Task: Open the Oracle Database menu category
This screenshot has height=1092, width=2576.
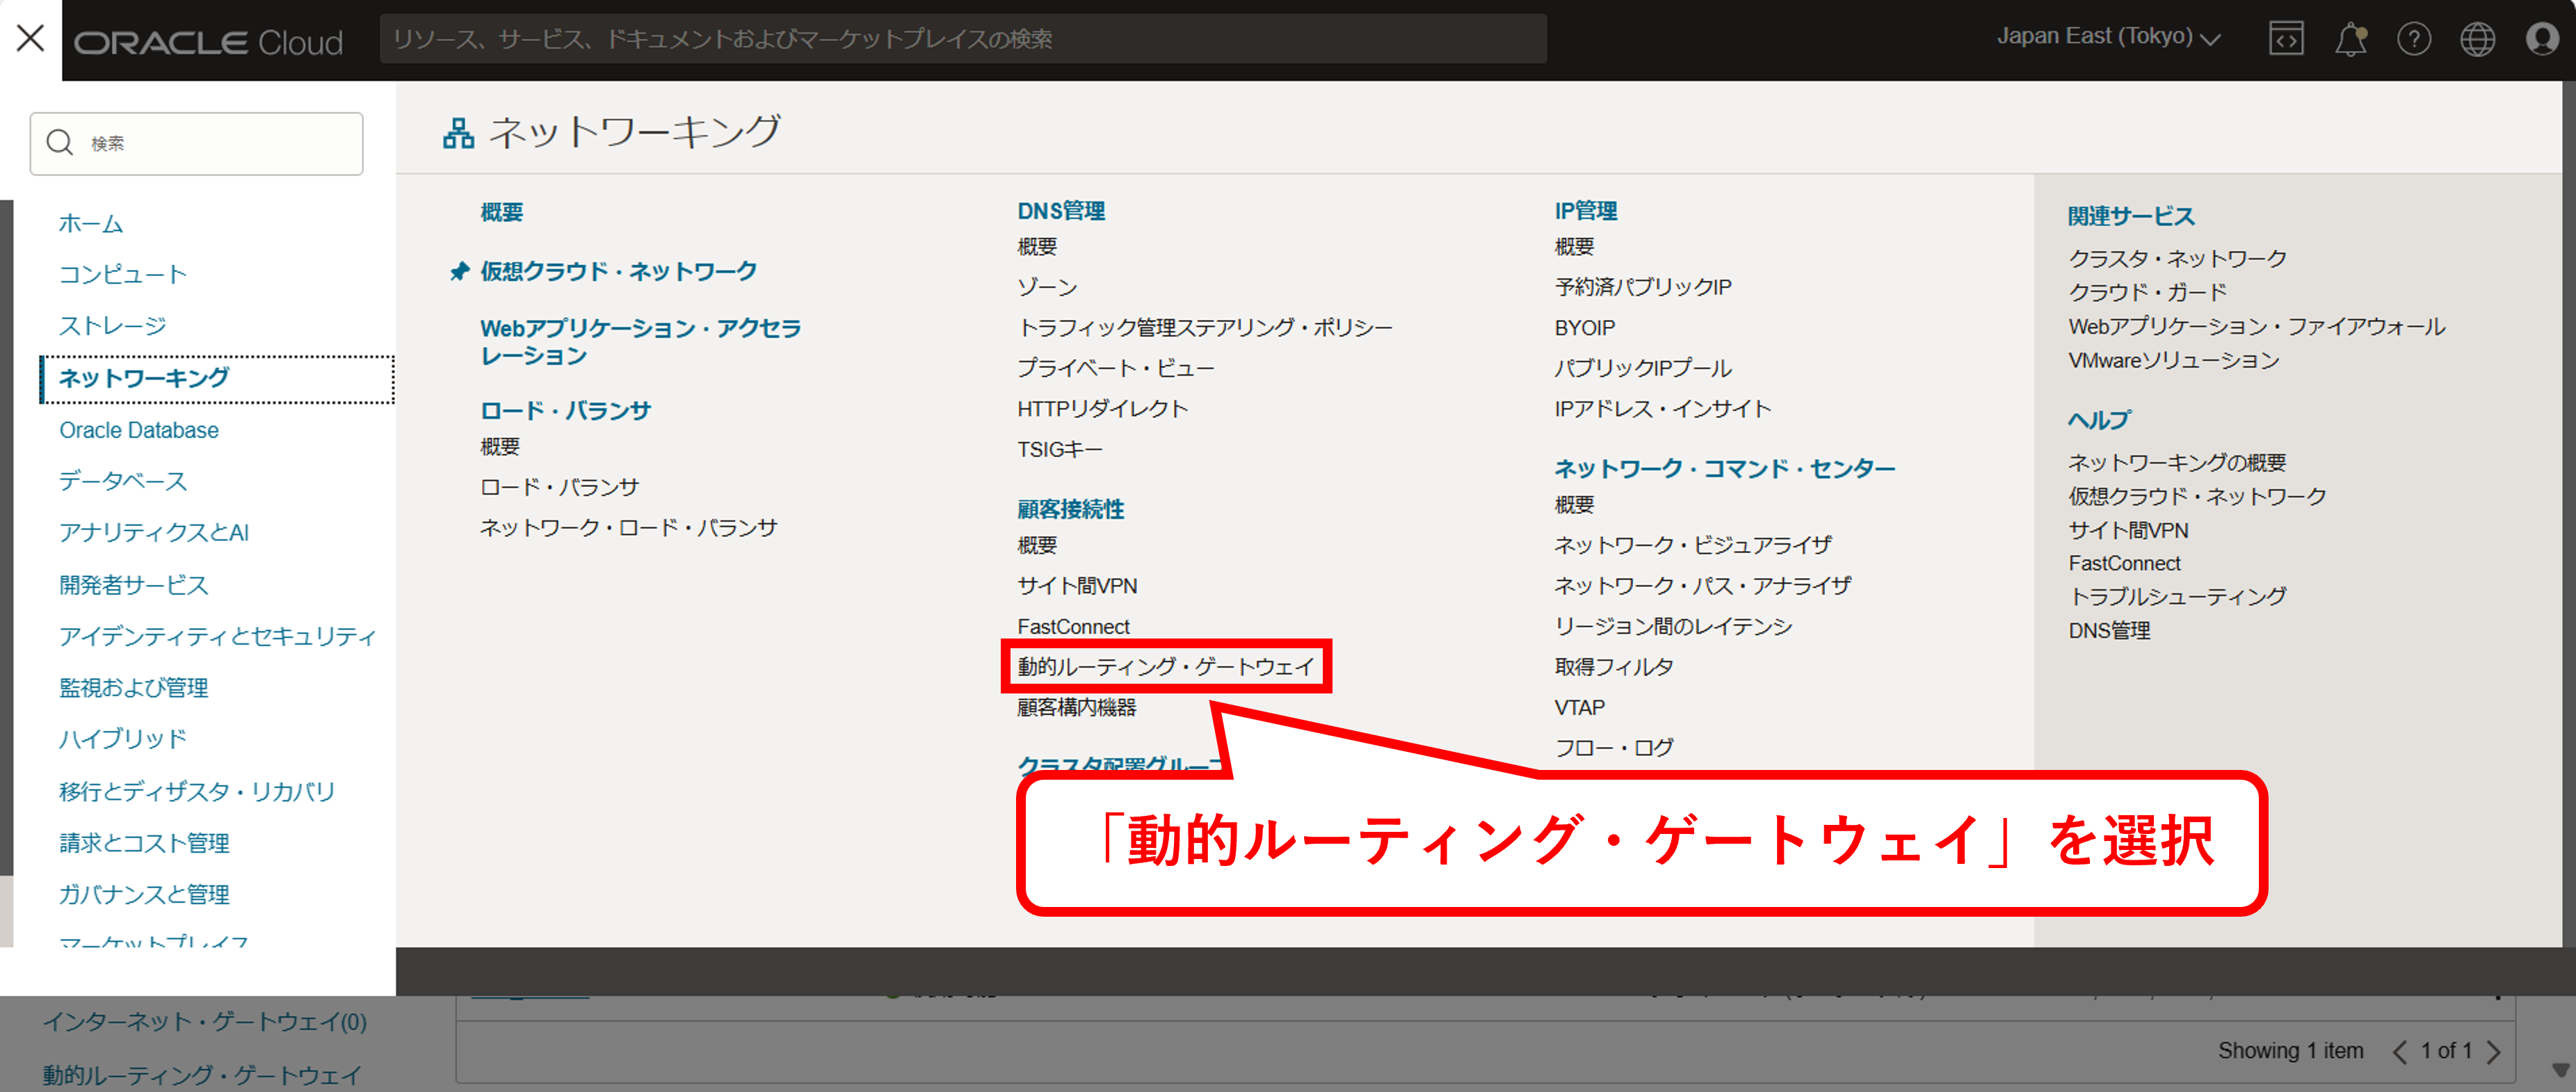Action: pyautogui.click(x=139, y=430)
